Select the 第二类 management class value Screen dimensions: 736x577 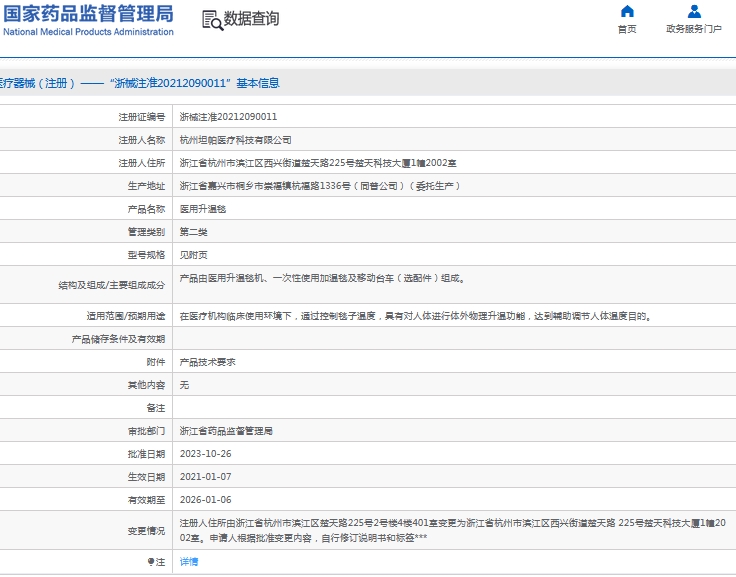click(193, 232)
